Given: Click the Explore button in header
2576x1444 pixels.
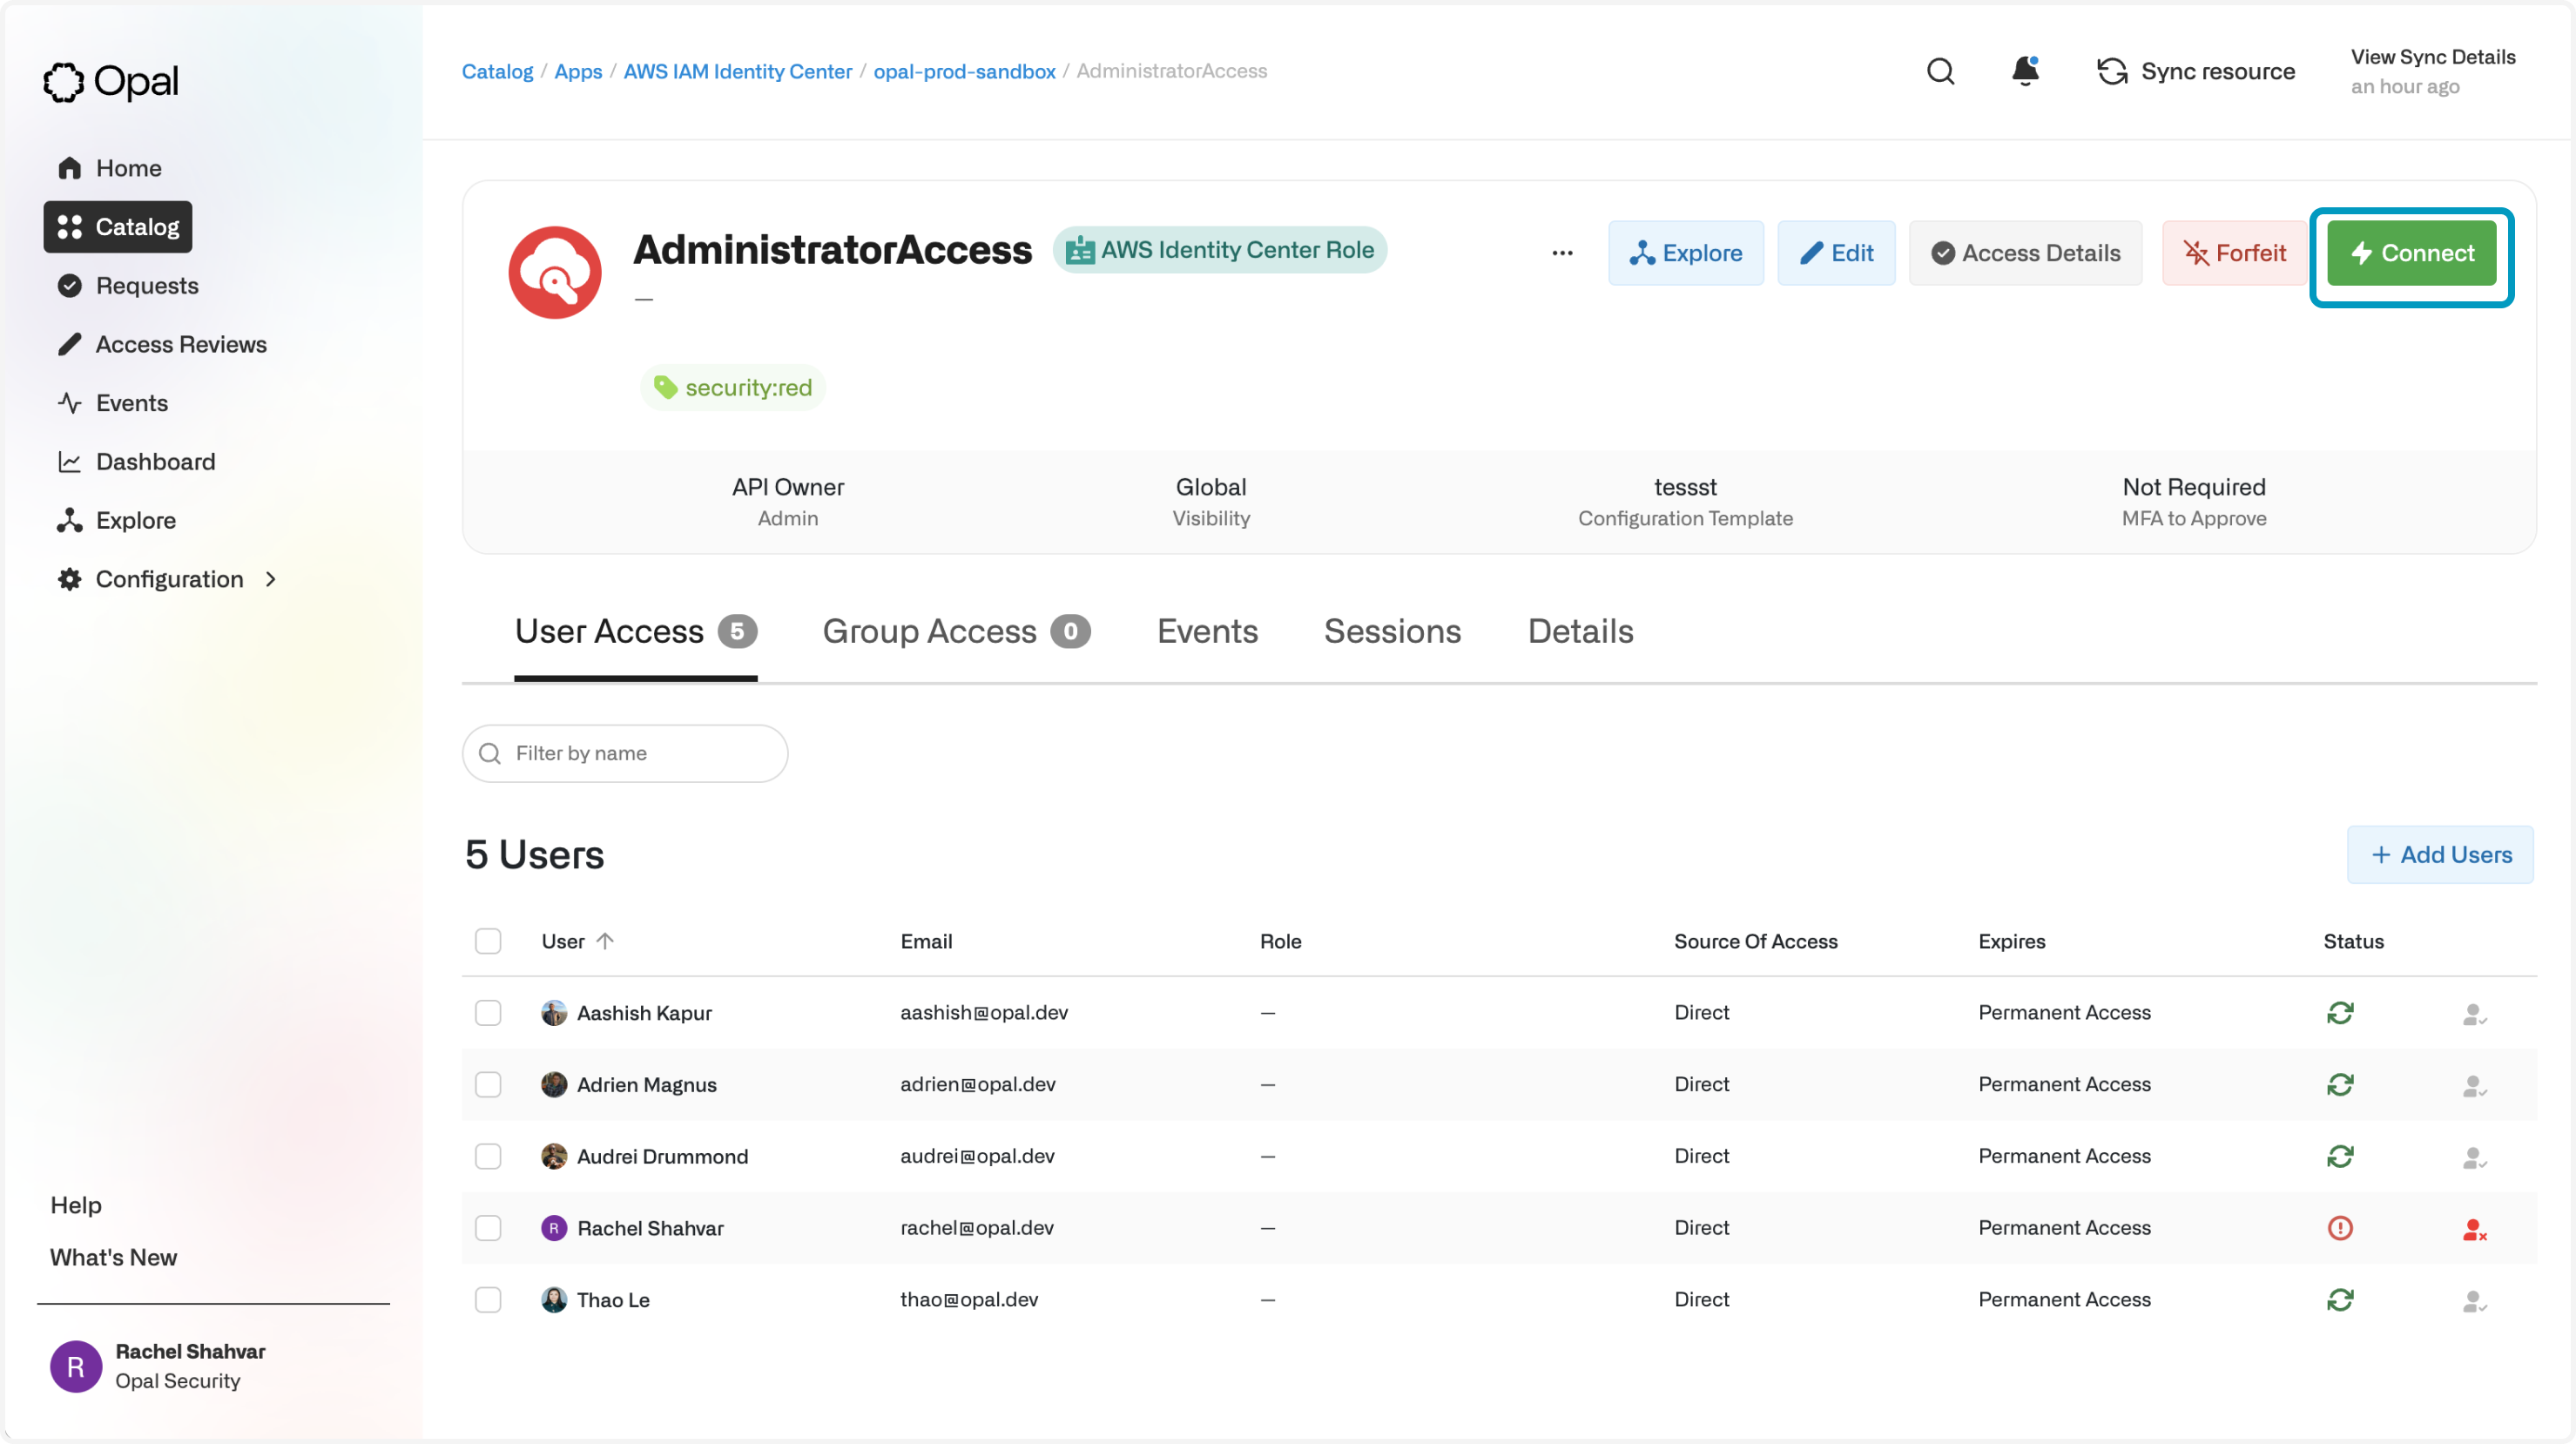Looking at the screenshot, I should tap(1686, 253).
